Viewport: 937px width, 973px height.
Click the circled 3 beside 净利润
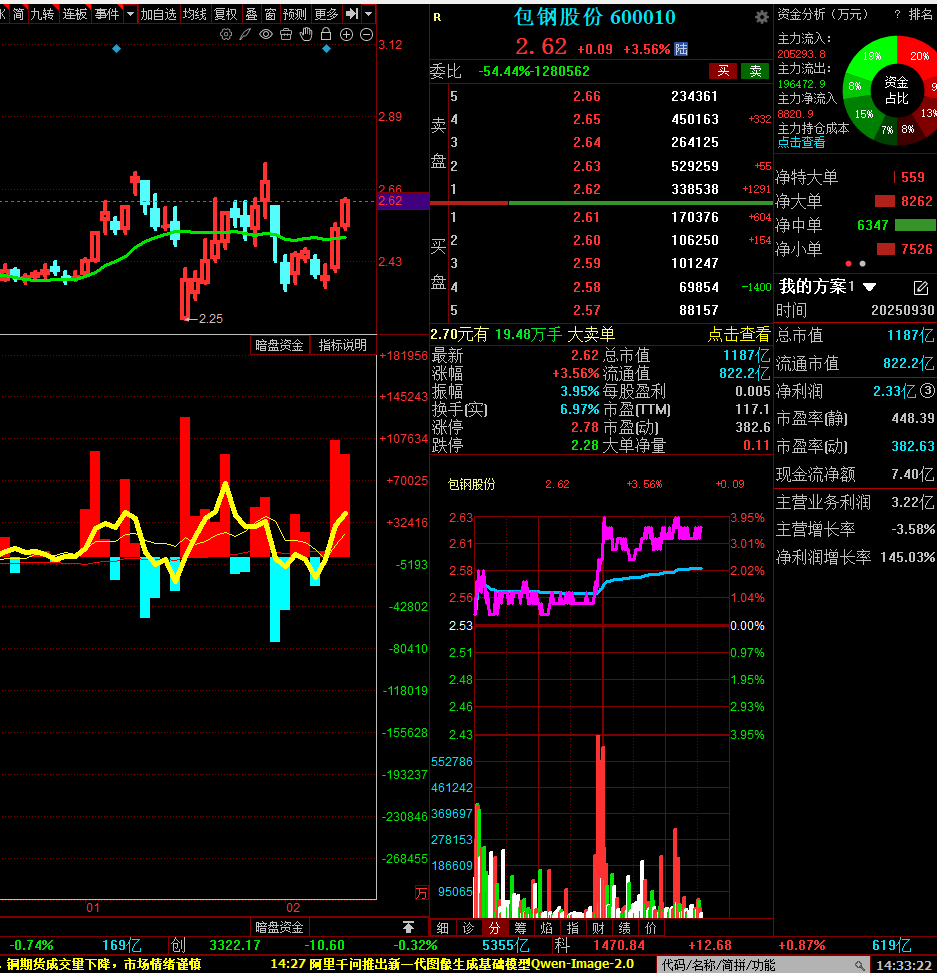tap(927, 390)
